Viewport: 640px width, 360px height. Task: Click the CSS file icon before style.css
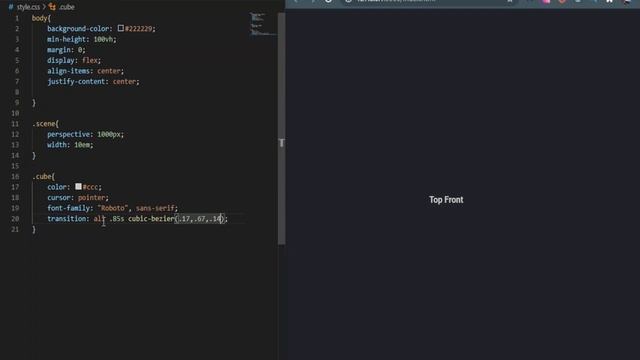11,7
